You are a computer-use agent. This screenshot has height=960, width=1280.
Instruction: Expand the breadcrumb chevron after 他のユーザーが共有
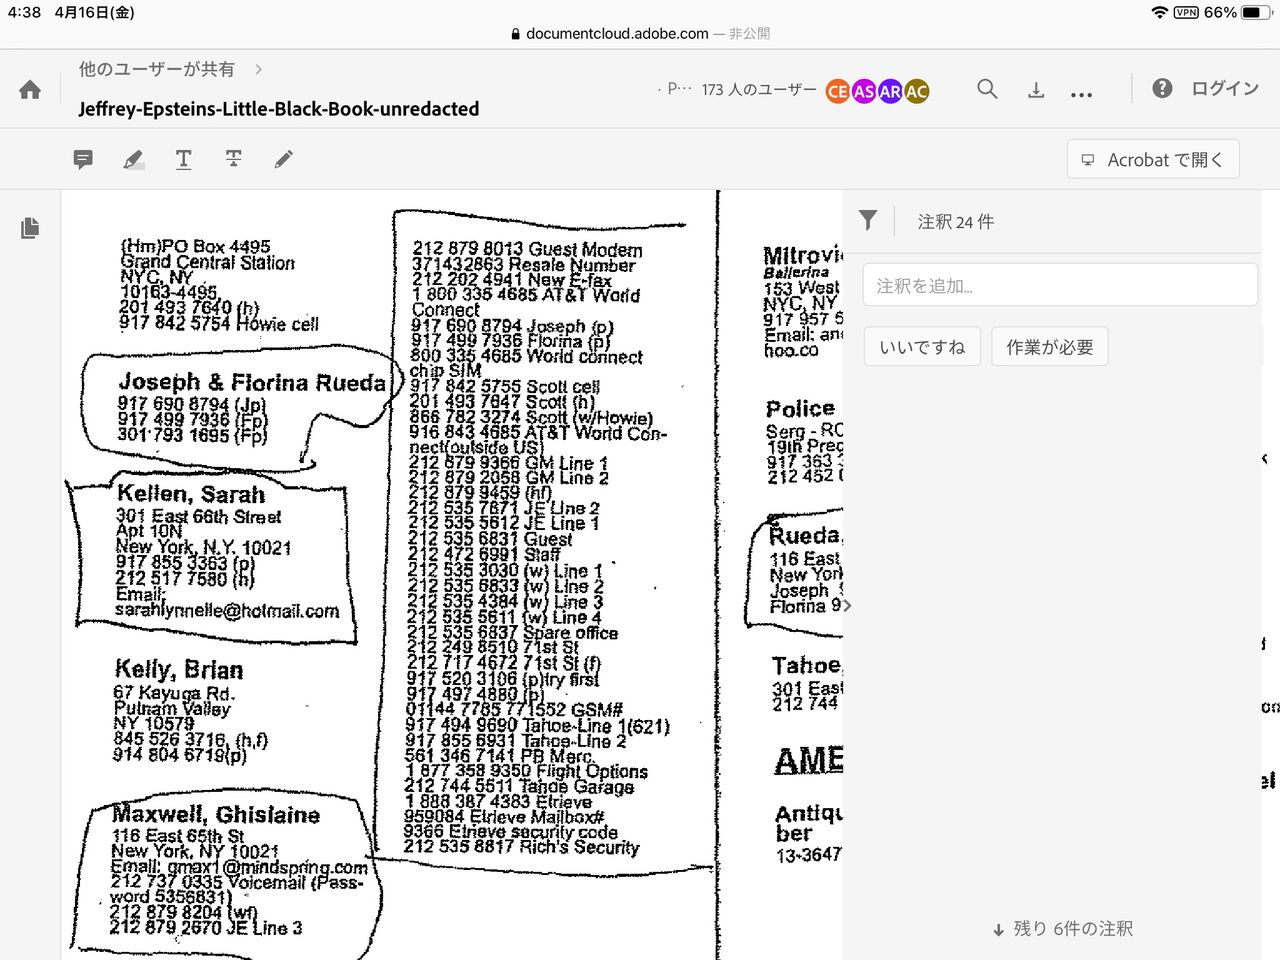pos(259,69)
